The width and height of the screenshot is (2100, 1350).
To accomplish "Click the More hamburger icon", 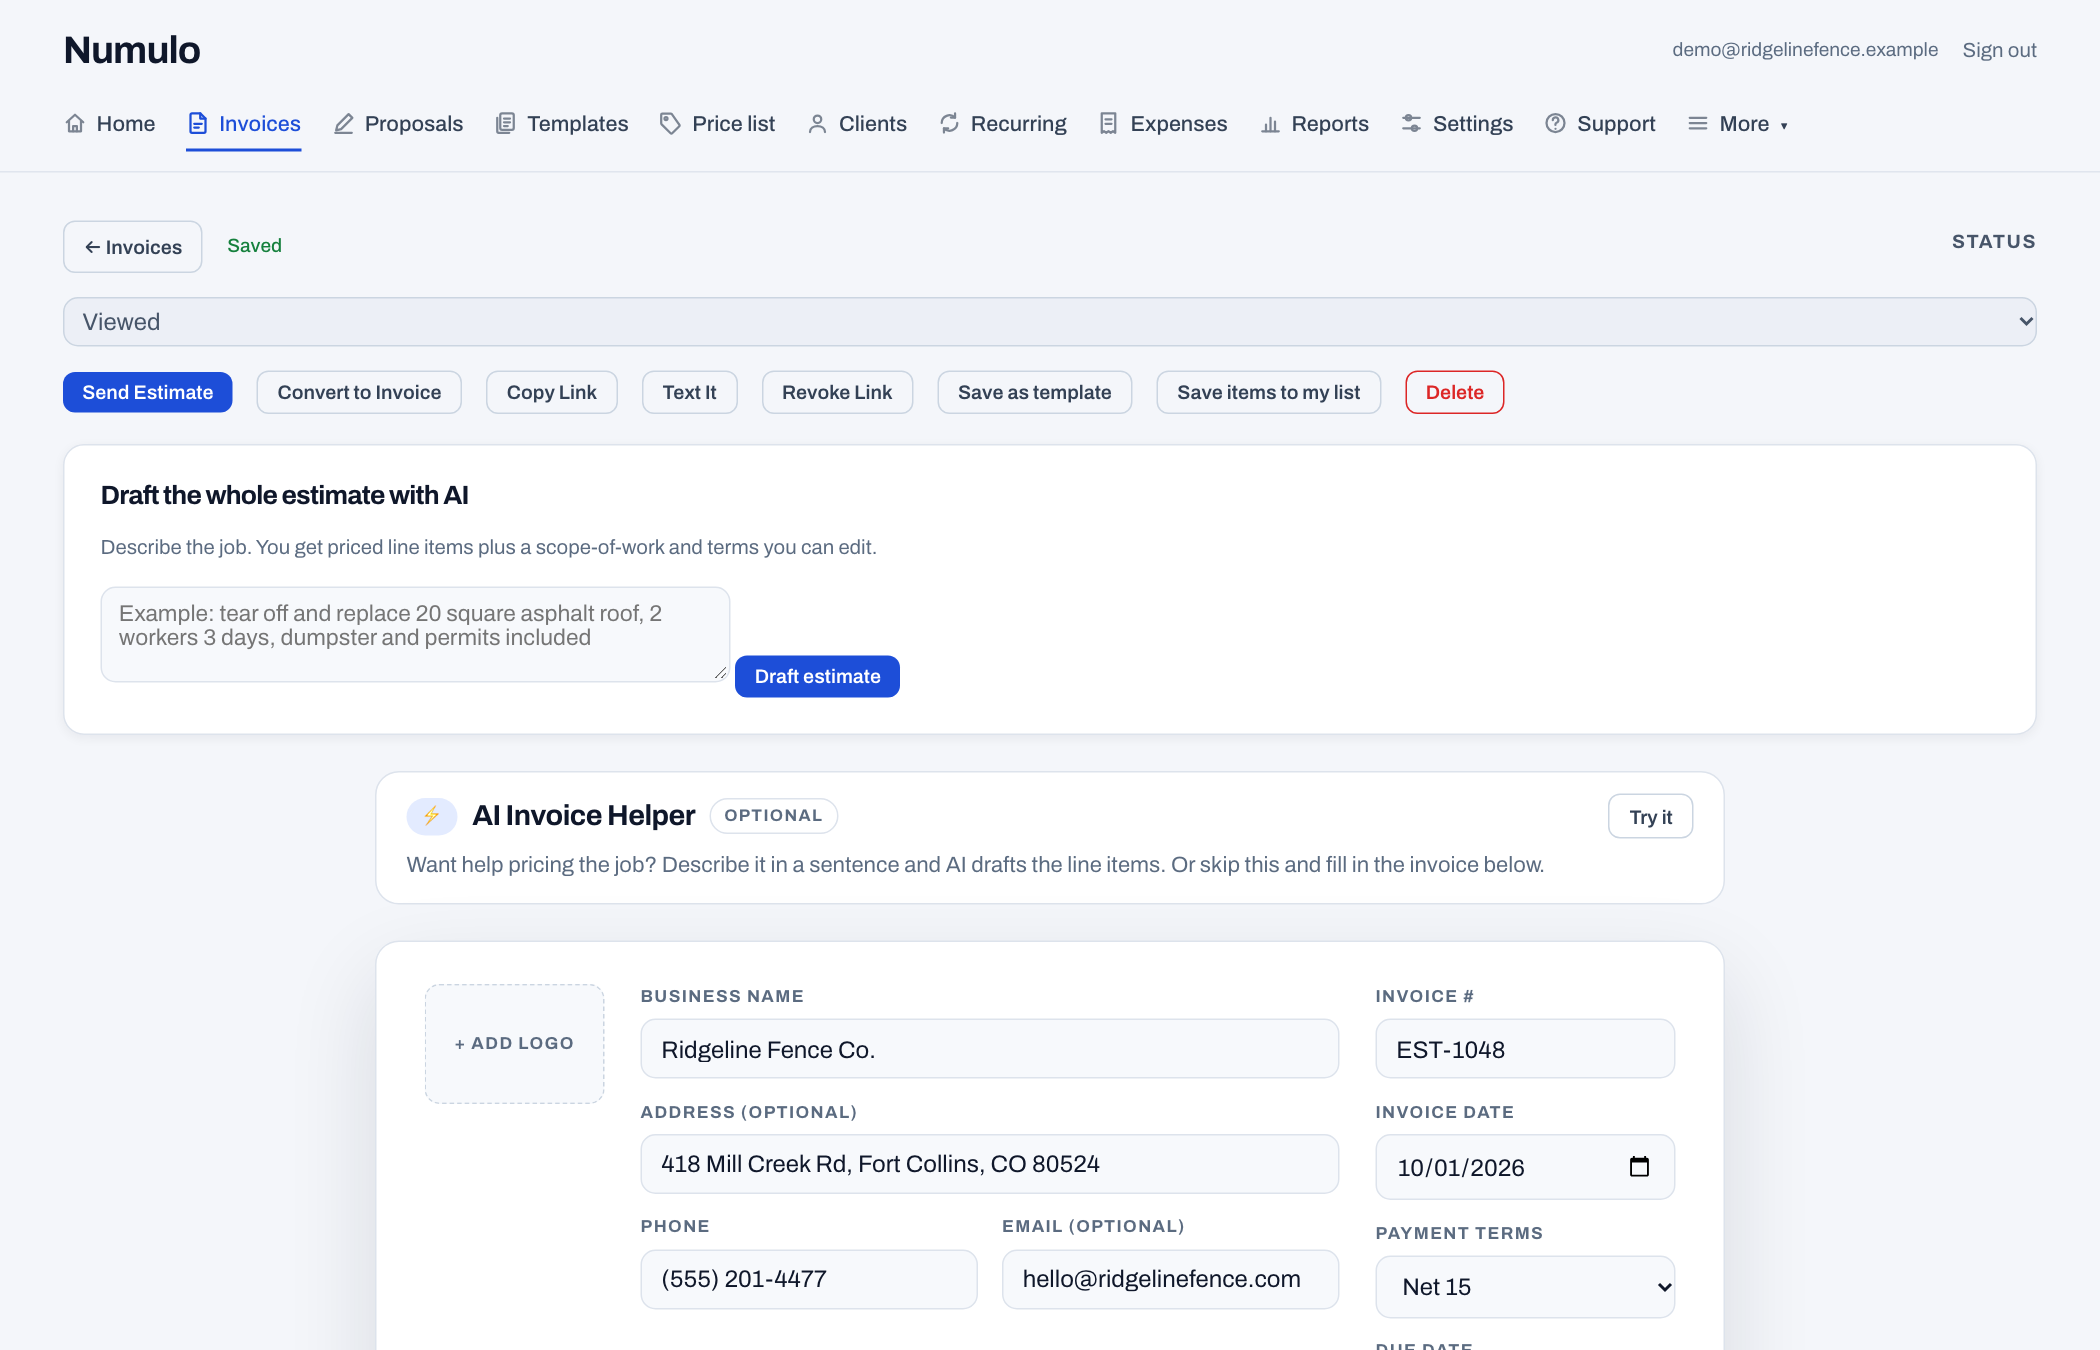I will 1698,124.
